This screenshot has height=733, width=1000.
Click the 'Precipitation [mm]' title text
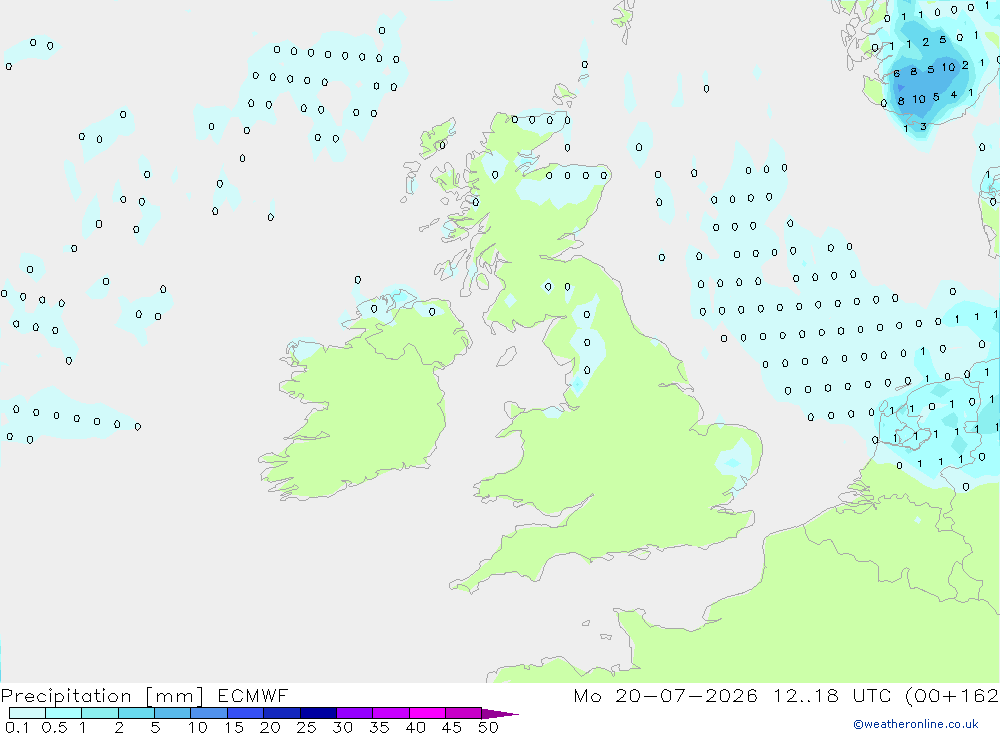[x=102, y=696]
